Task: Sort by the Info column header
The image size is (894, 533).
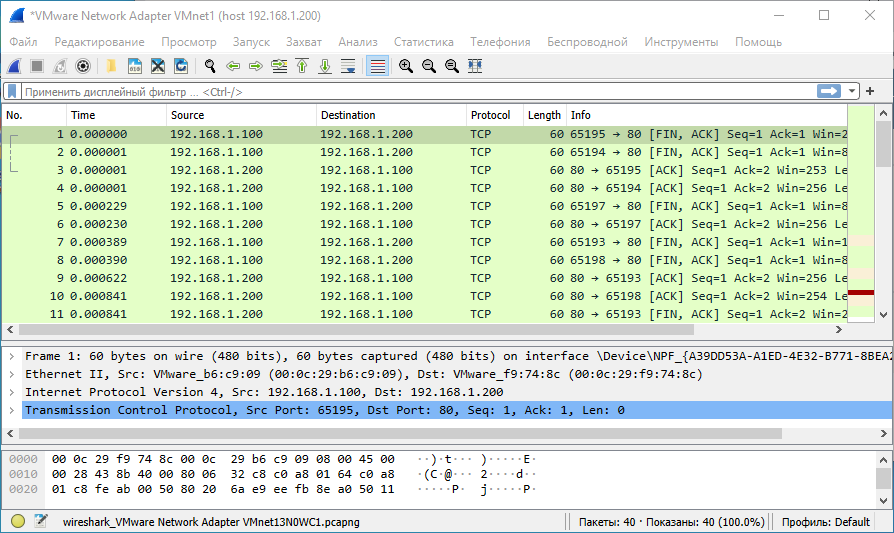Action: coord(707,115)
